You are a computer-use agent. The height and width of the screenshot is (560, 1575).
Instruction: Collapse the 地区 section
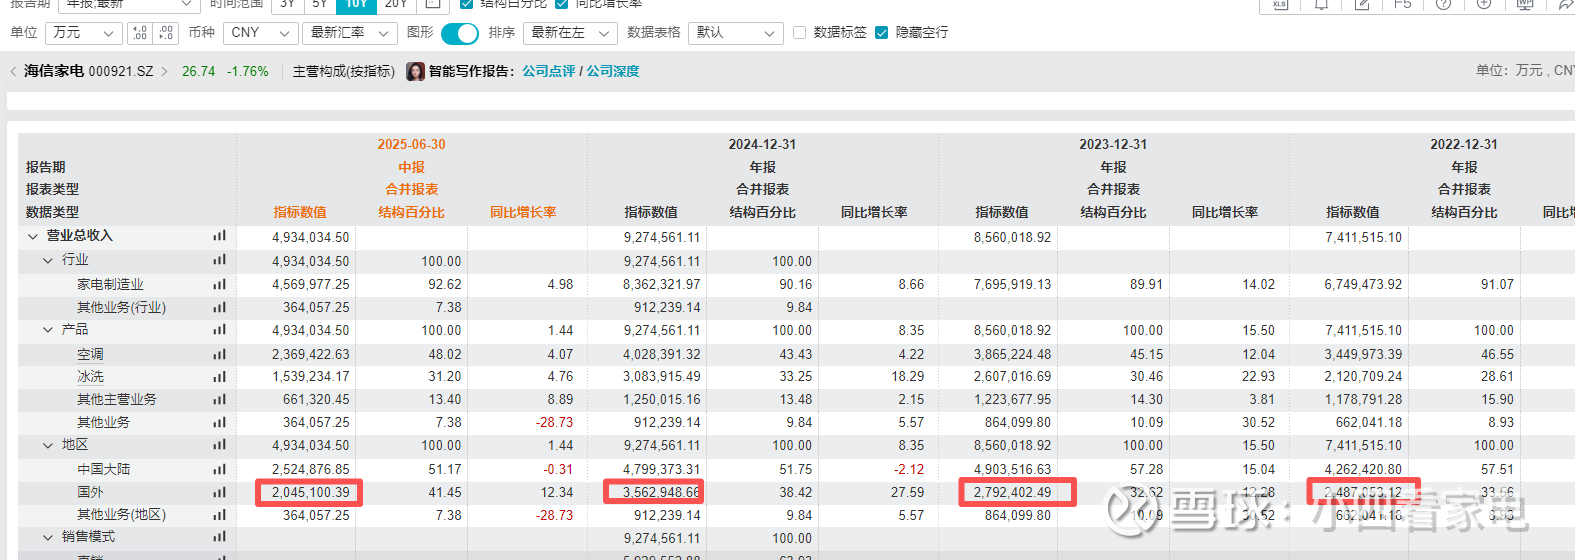48,445
